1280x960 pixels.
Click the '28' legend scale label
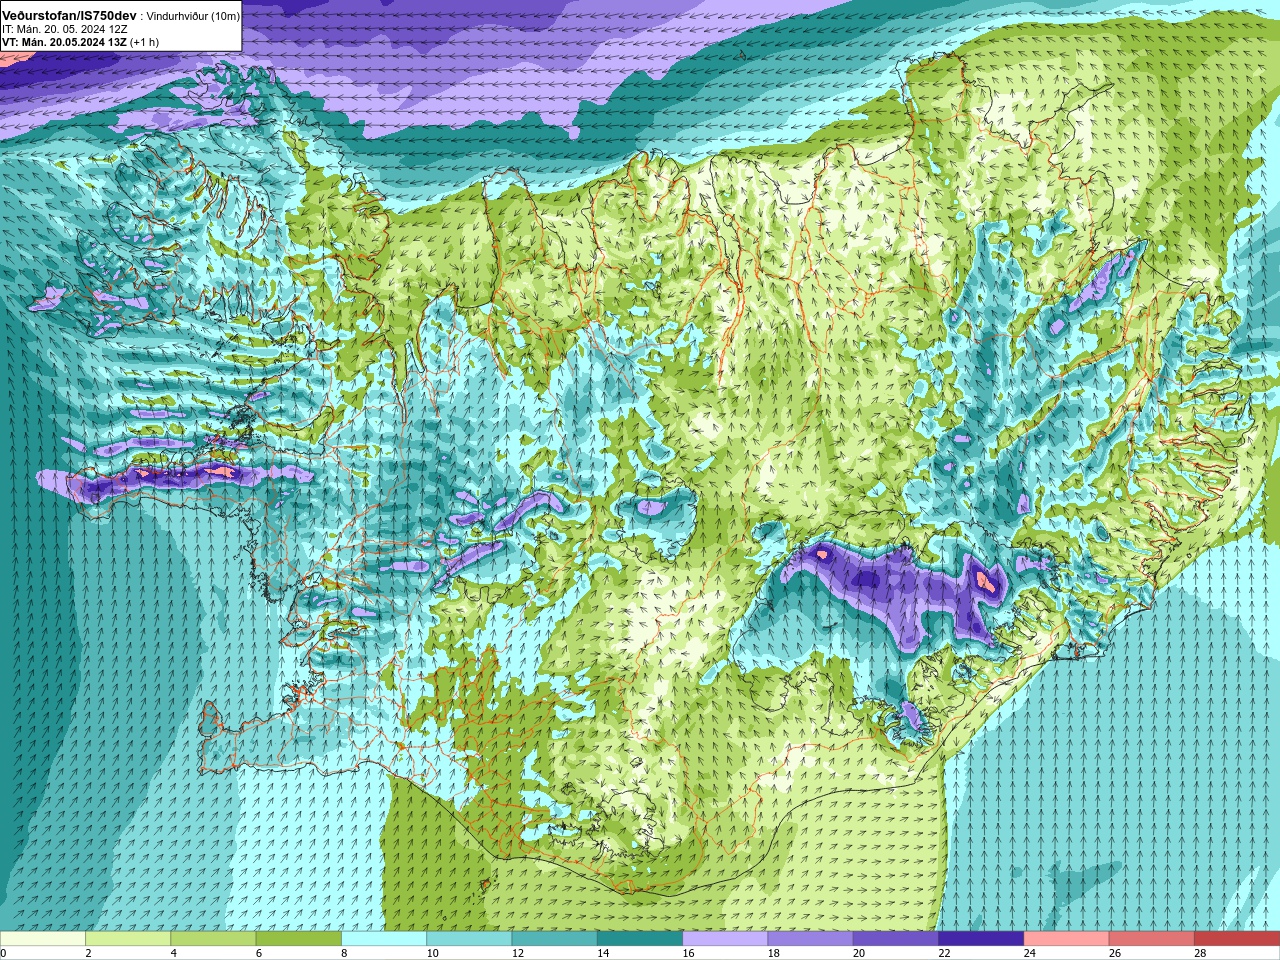(1201, 953)
